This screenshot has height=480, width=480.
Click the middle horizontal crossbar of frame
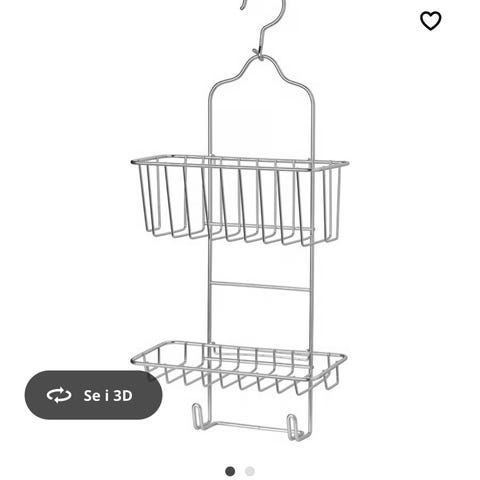pyautogui.click(x=260, y=287)
